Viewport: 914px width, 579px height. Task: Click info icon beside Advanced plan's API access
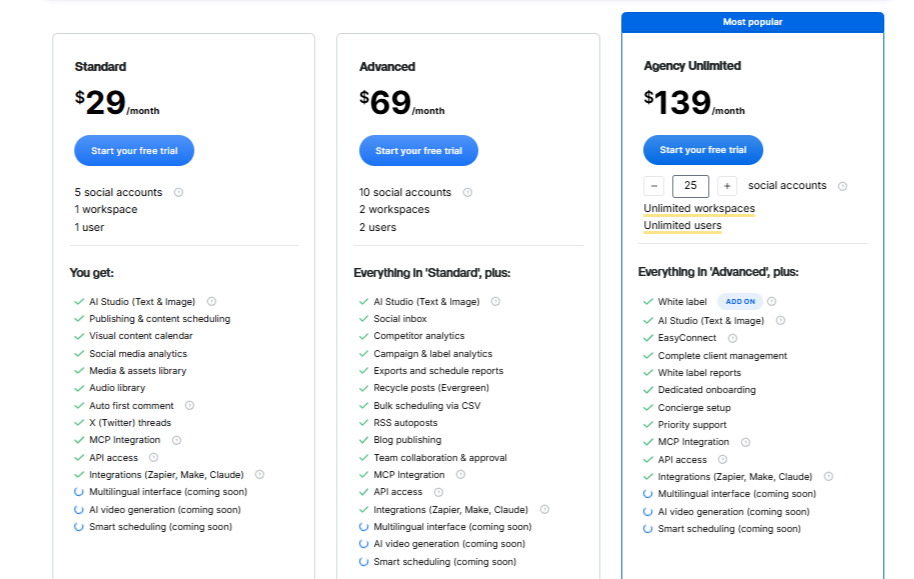pos(438,492)
